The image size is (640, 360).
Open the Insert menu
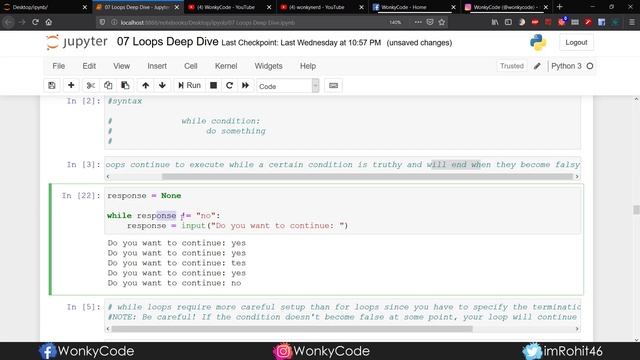157,66
